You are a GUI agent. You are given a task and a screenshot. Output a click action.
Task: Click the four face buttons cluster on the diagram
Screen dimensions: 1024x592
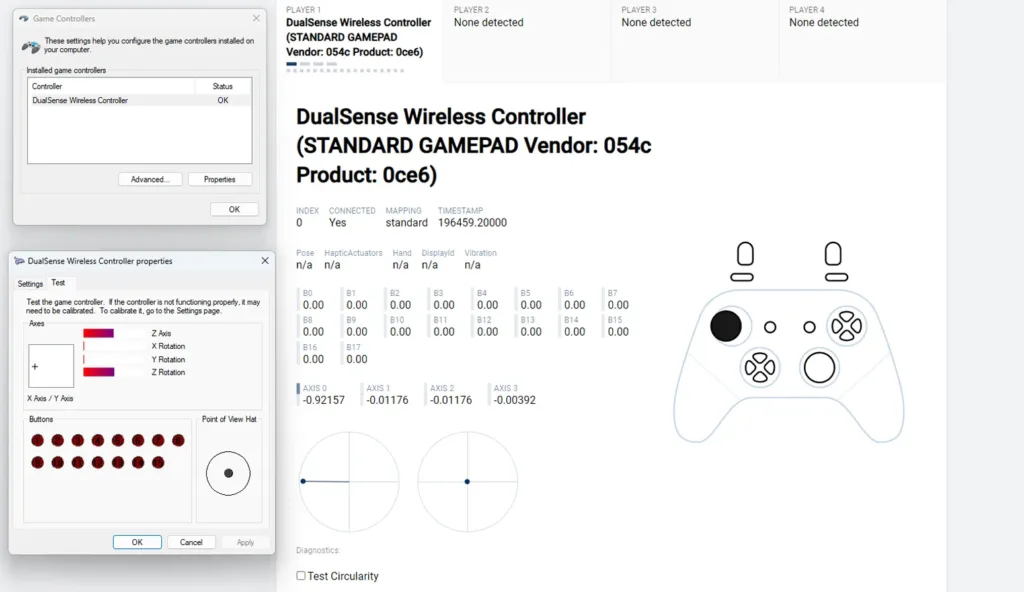pos(846,326)
